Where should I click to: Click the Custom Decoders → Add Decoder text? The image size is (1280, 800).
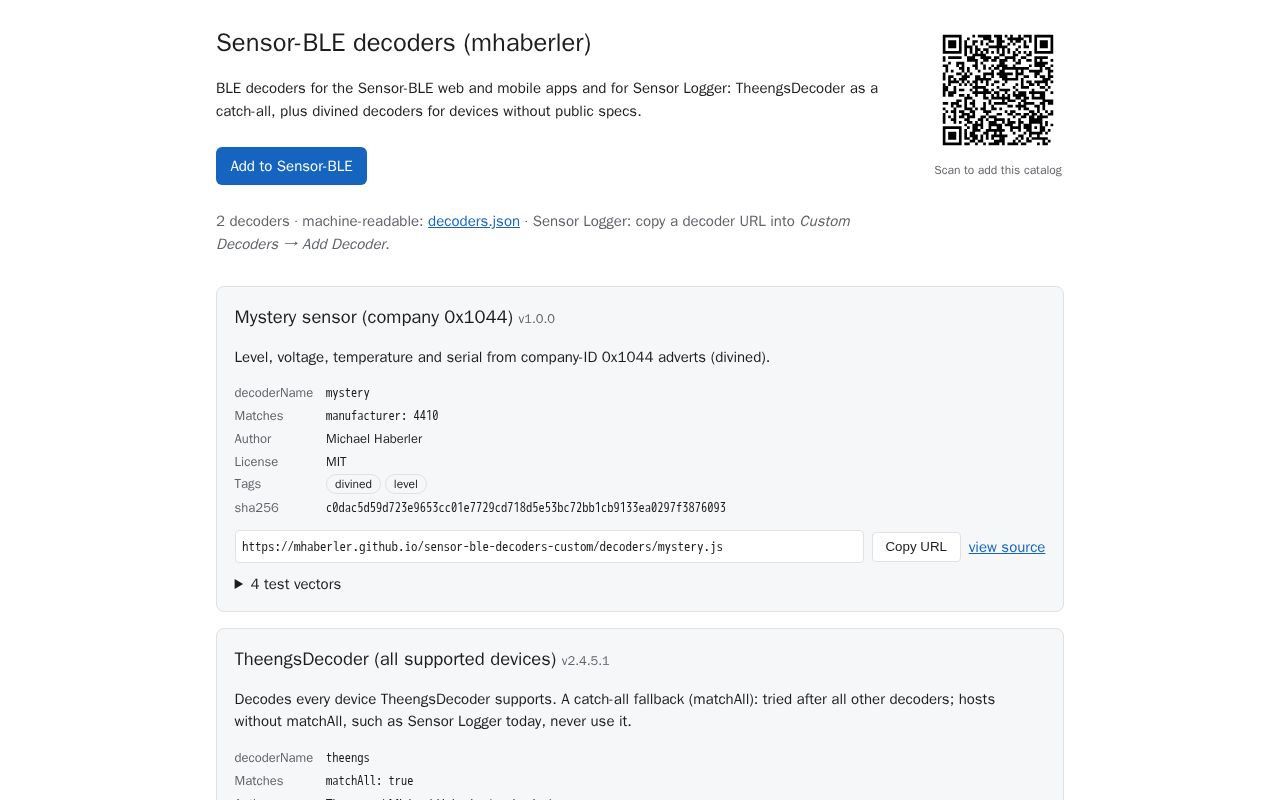tap(533, 233)
